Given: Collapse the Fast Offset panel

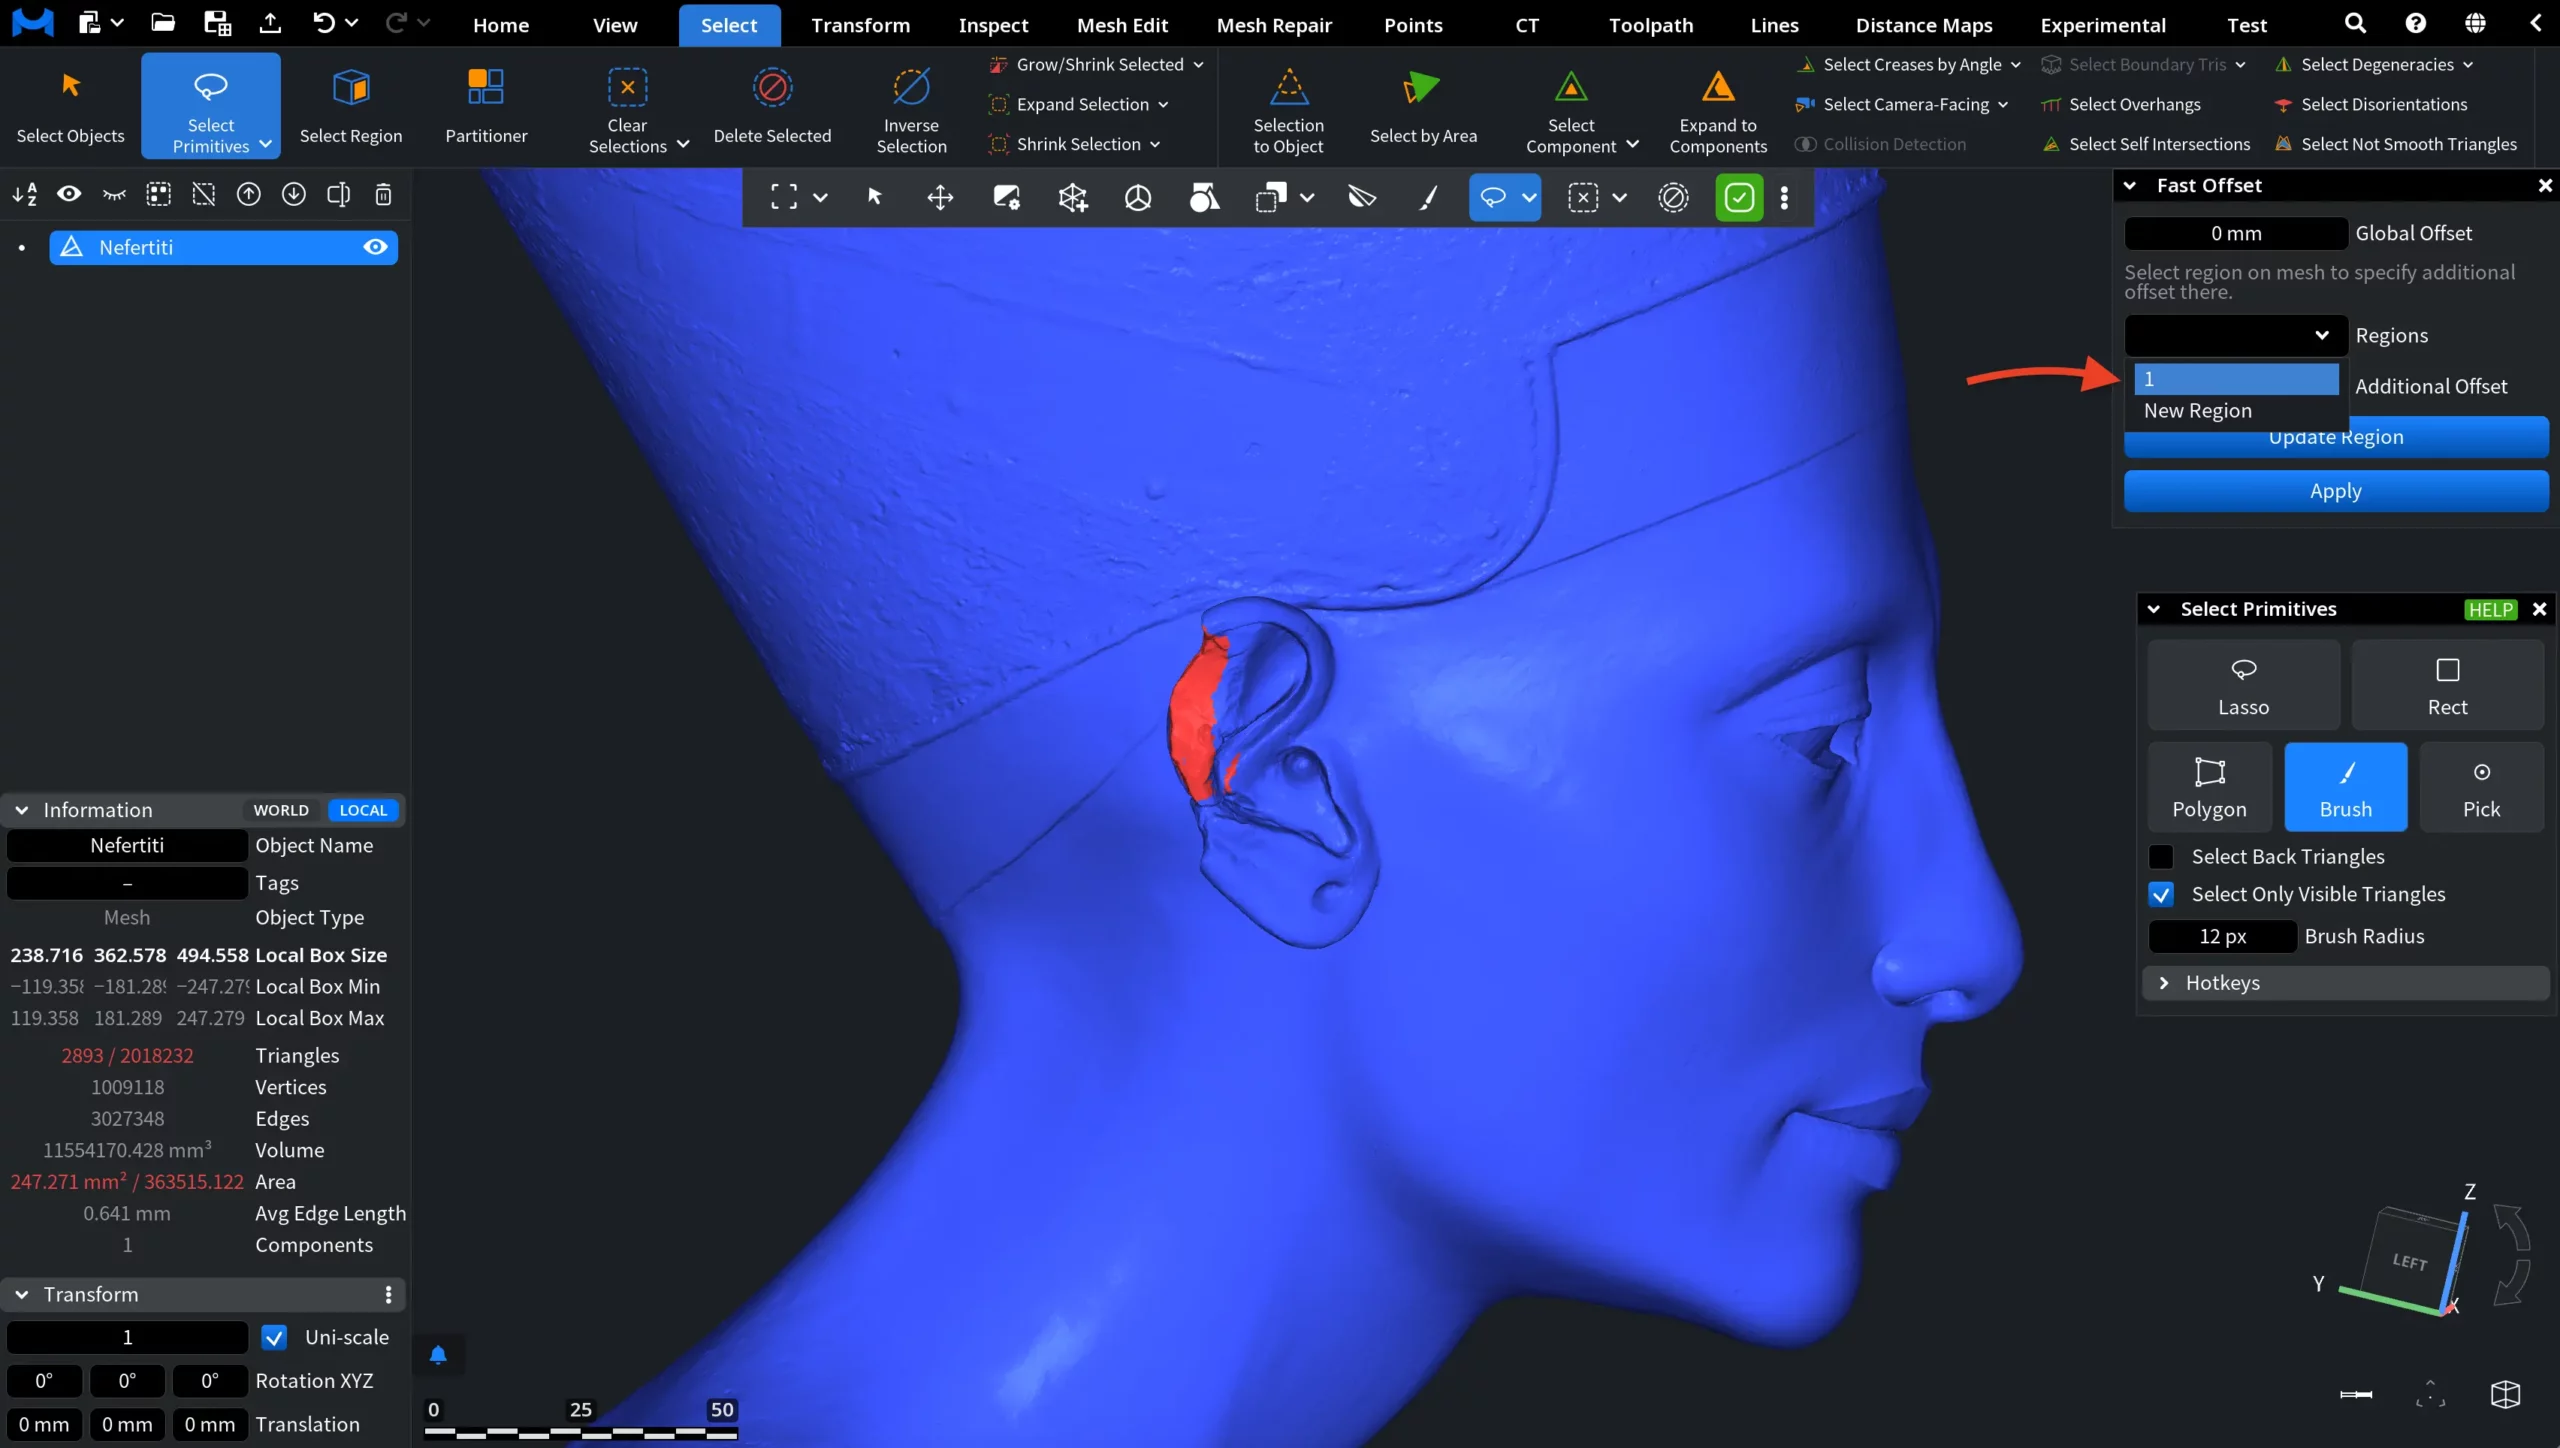Looking at the screenshot, I should 2130,186.
